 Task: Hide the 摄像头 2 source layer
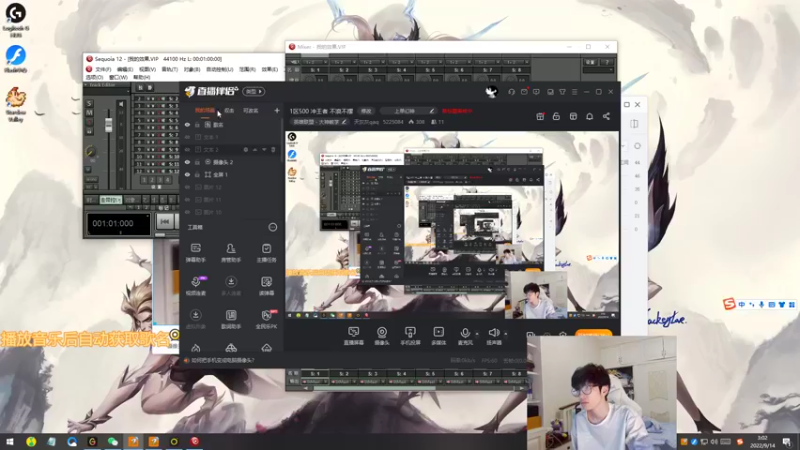point(187,162)
